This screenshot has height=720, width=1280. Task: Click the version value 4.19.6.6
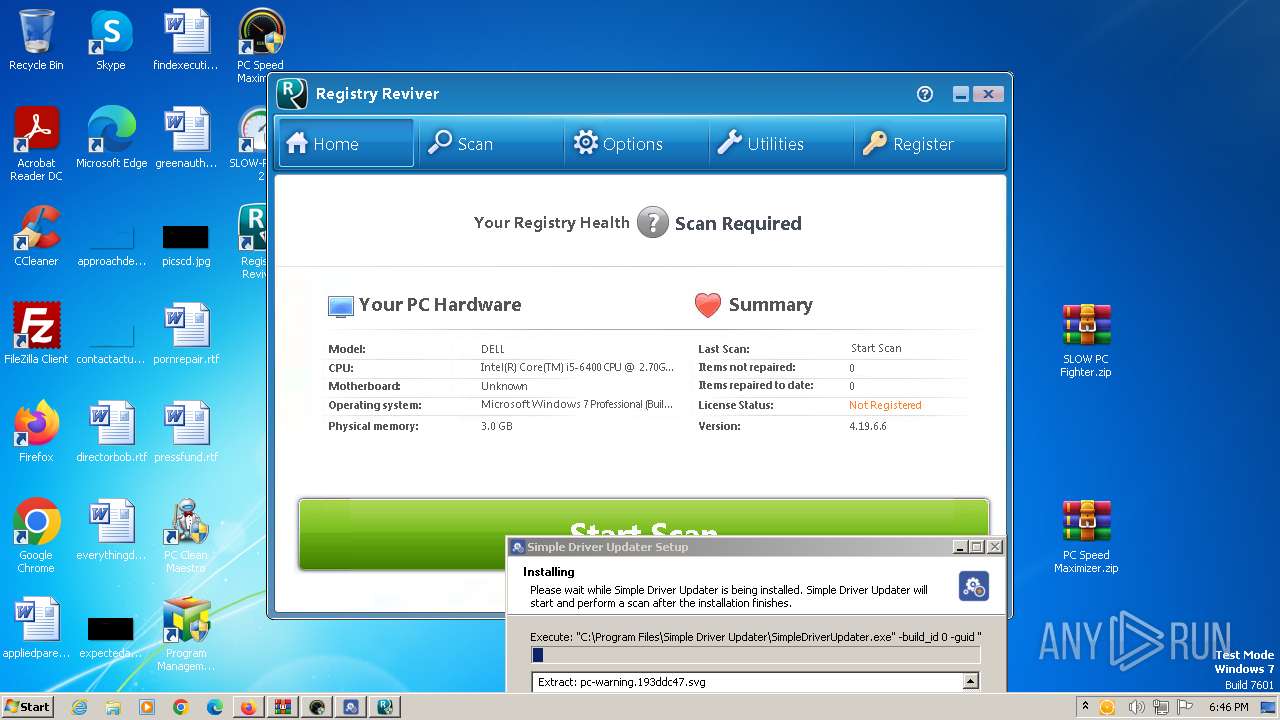click(868, 426)
